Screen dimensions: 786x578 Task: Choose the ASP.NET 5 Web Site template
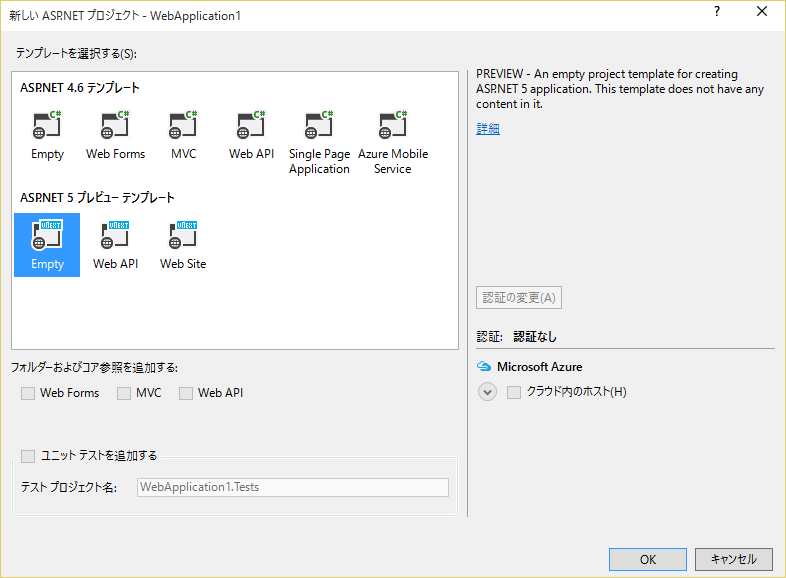pyautogui.click(x=183, y=245)
